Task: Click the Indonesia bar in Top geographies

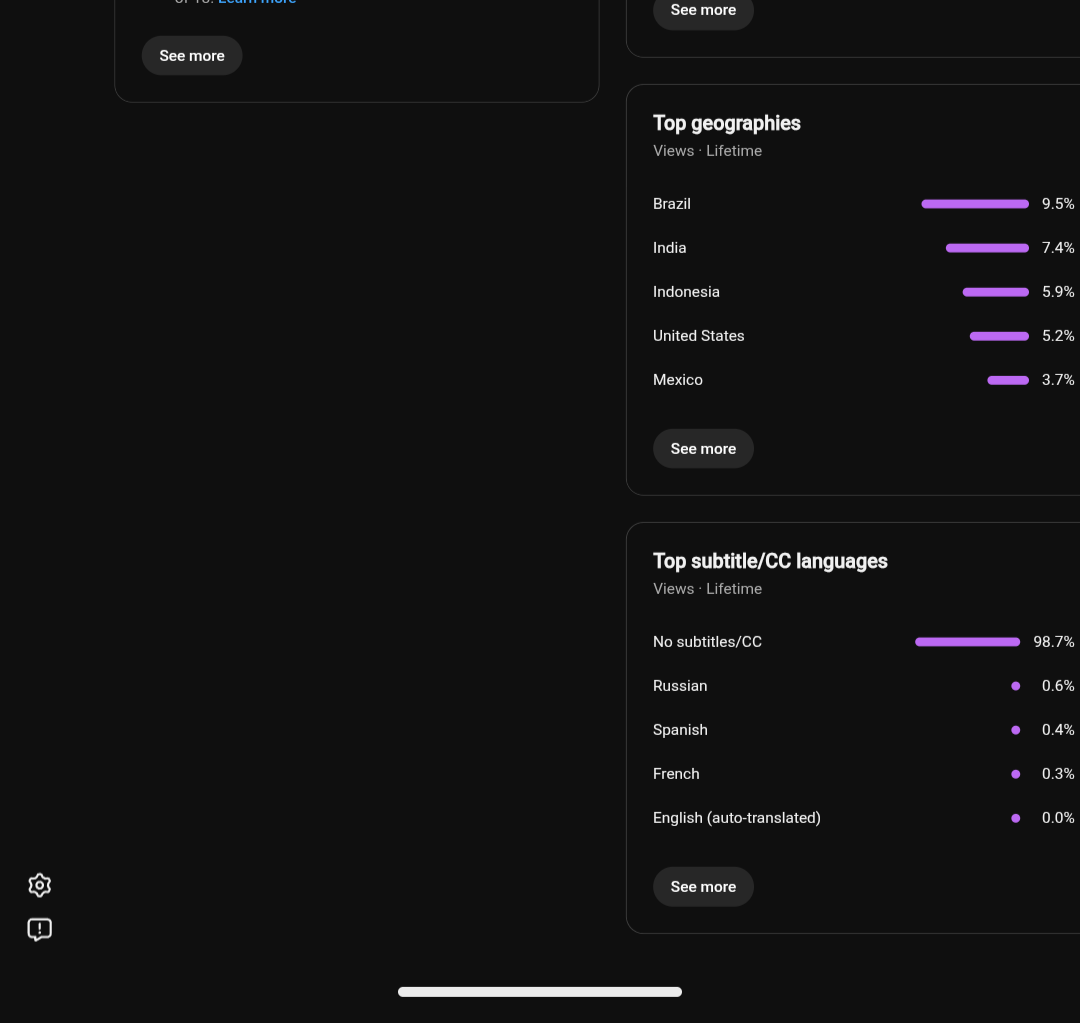Action: [x=995, y=292]
